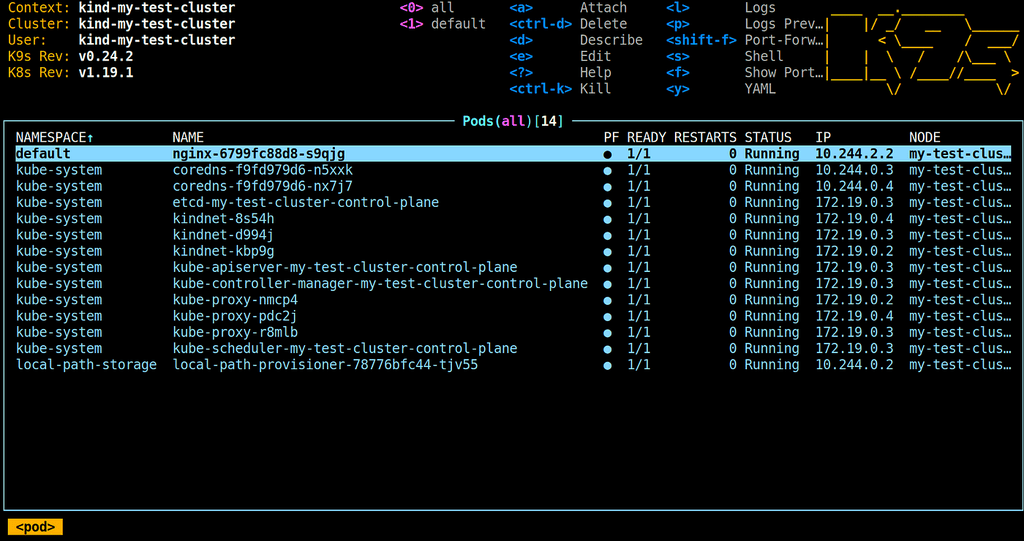Click IP 10.244.0.3 in the coredns-n5xxk row
1024x541 pixels.
coord(854,171)
